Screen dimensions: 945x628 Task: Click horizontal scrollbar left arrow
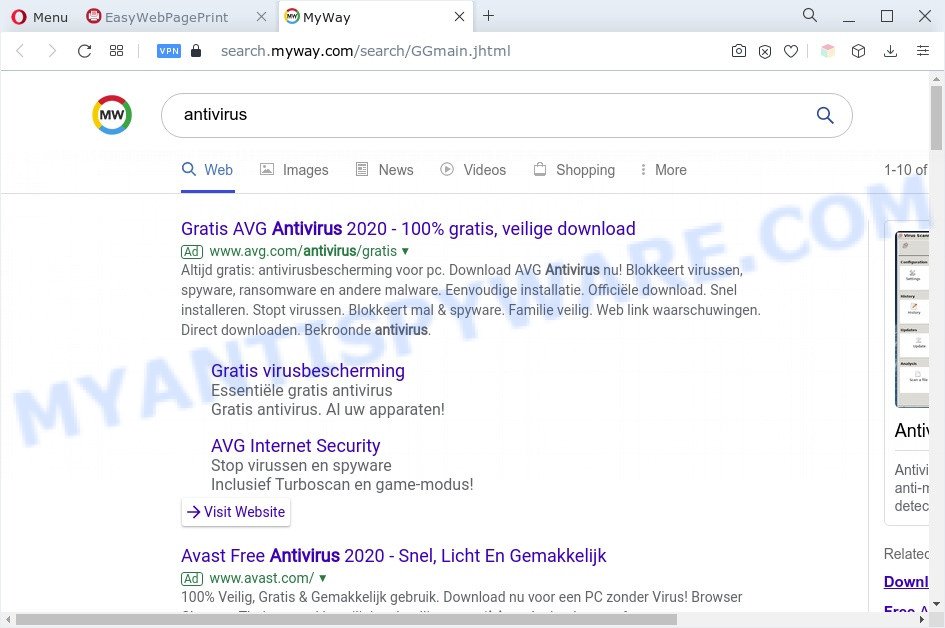(8, 620)
